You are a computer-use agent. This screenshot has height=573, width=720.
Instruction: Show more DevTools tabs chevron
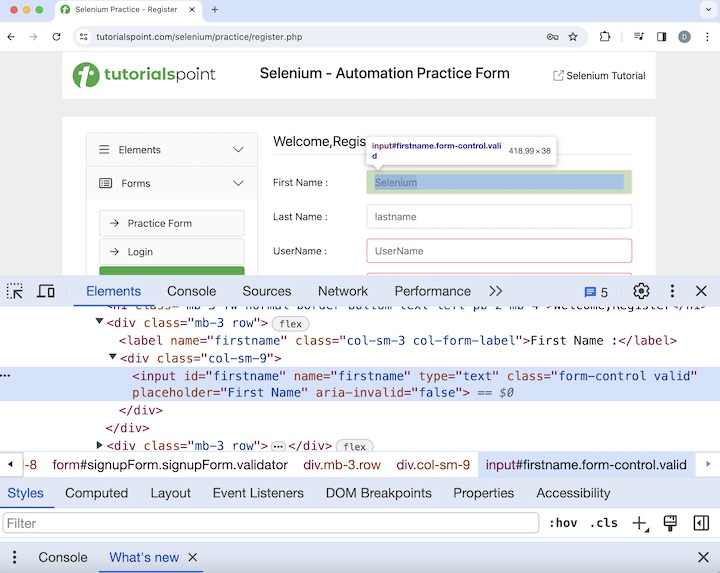[x=495, y=291]
